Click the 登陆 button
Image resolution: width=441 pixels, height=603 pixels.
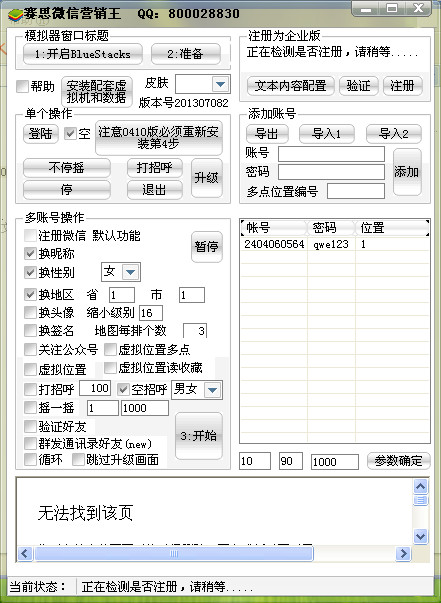40,134
